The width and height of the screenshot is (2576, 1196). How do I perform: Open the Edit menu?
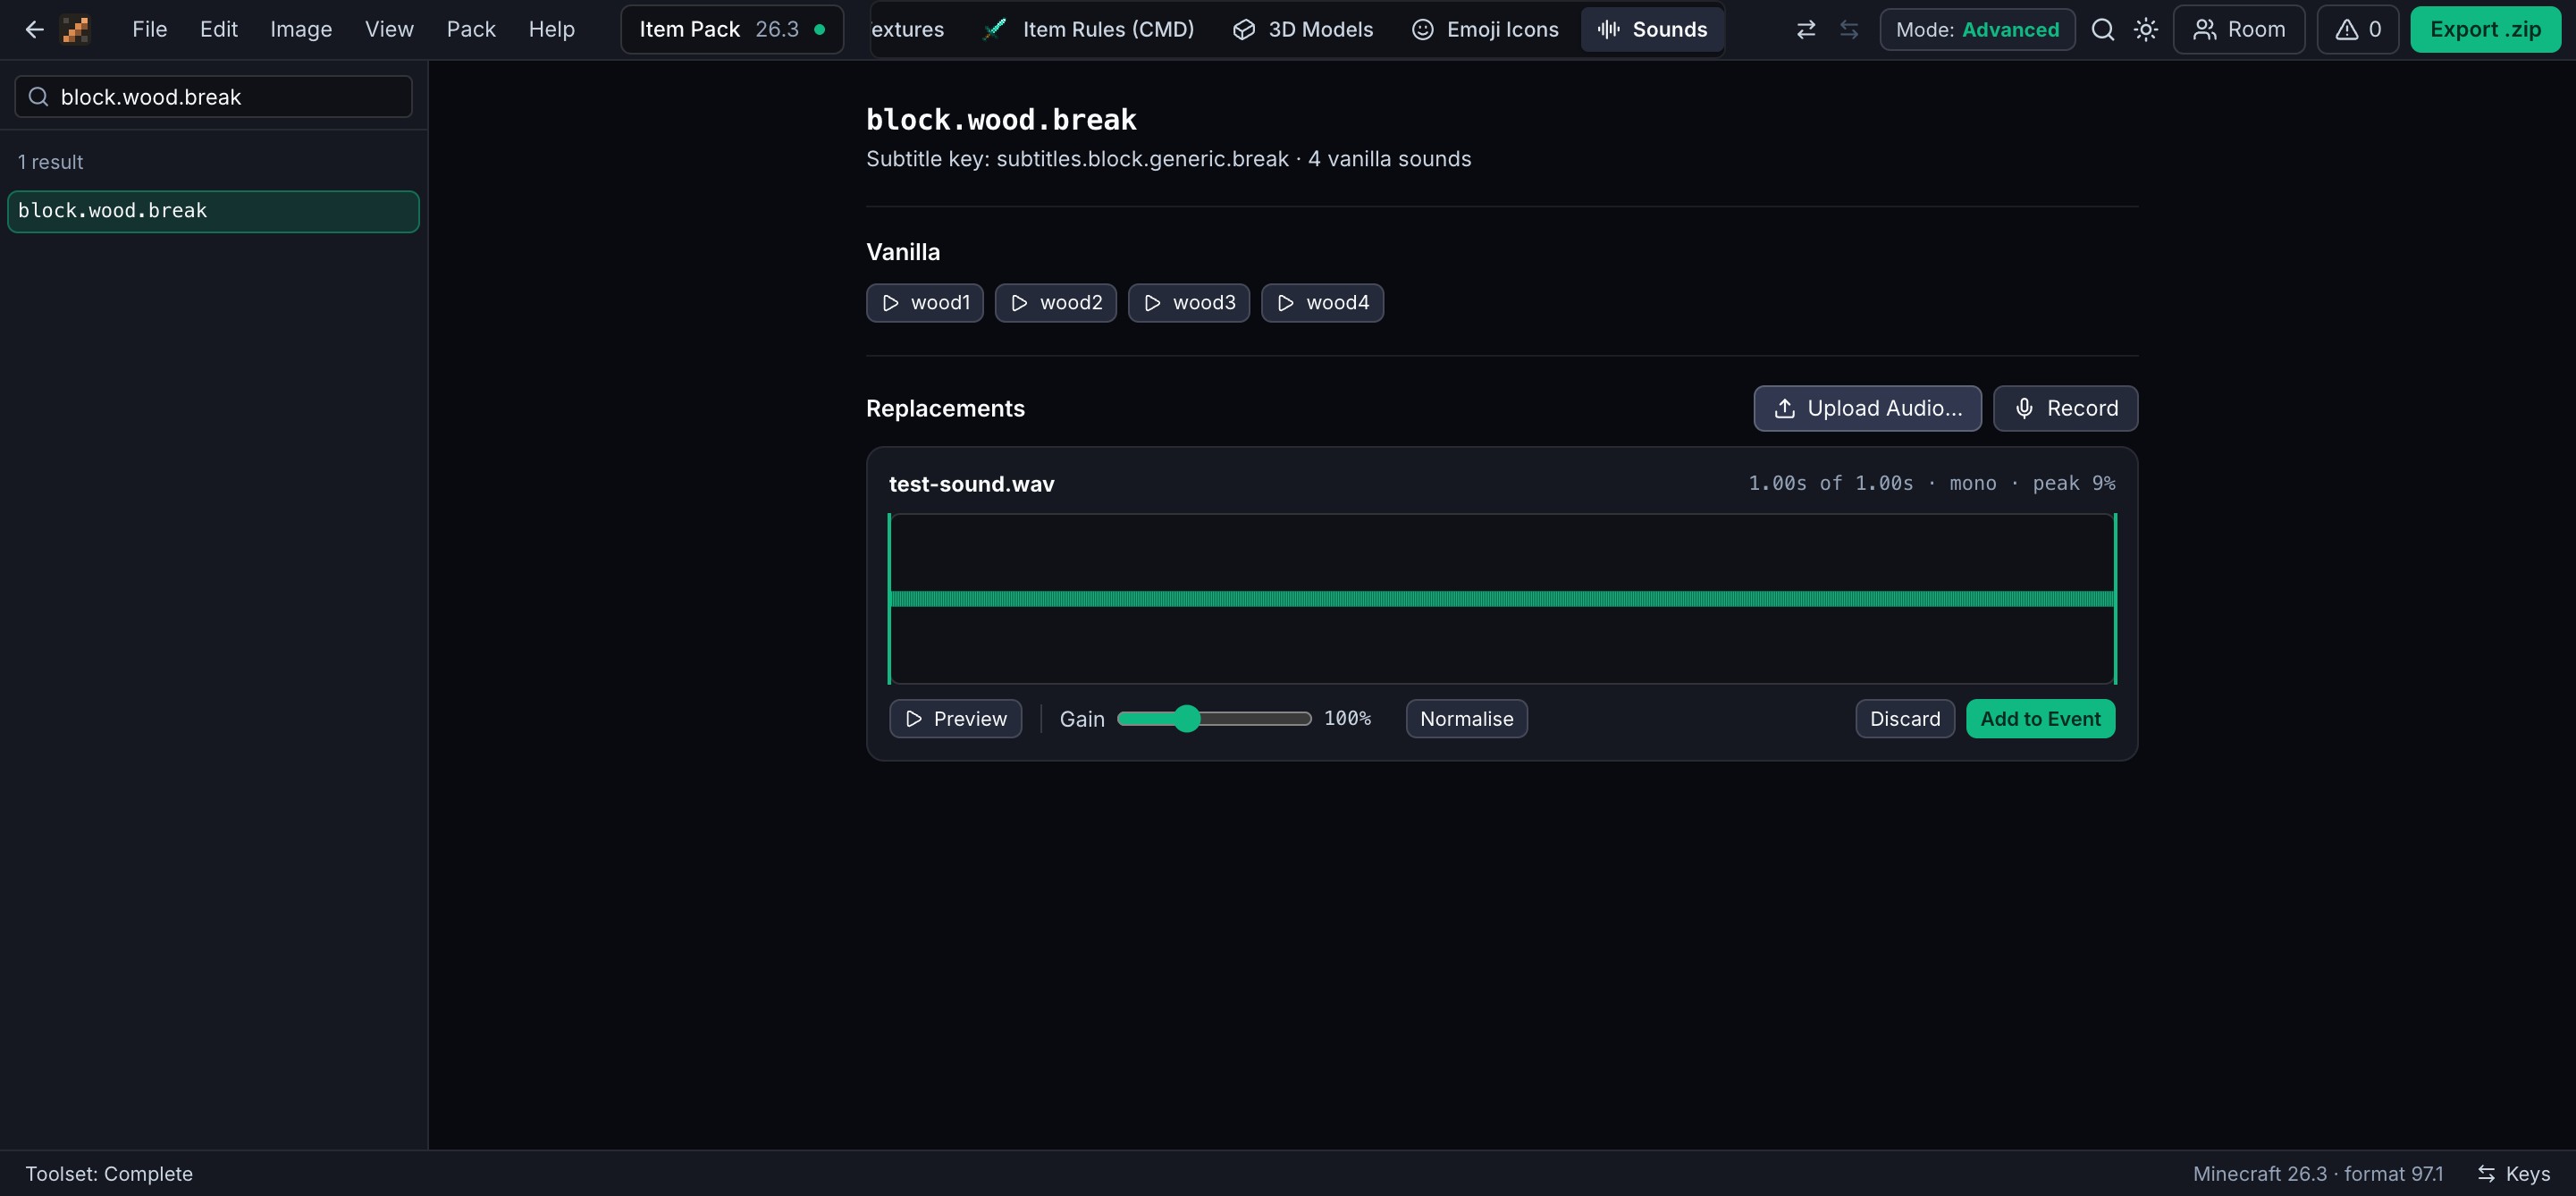tap(219, 30)
